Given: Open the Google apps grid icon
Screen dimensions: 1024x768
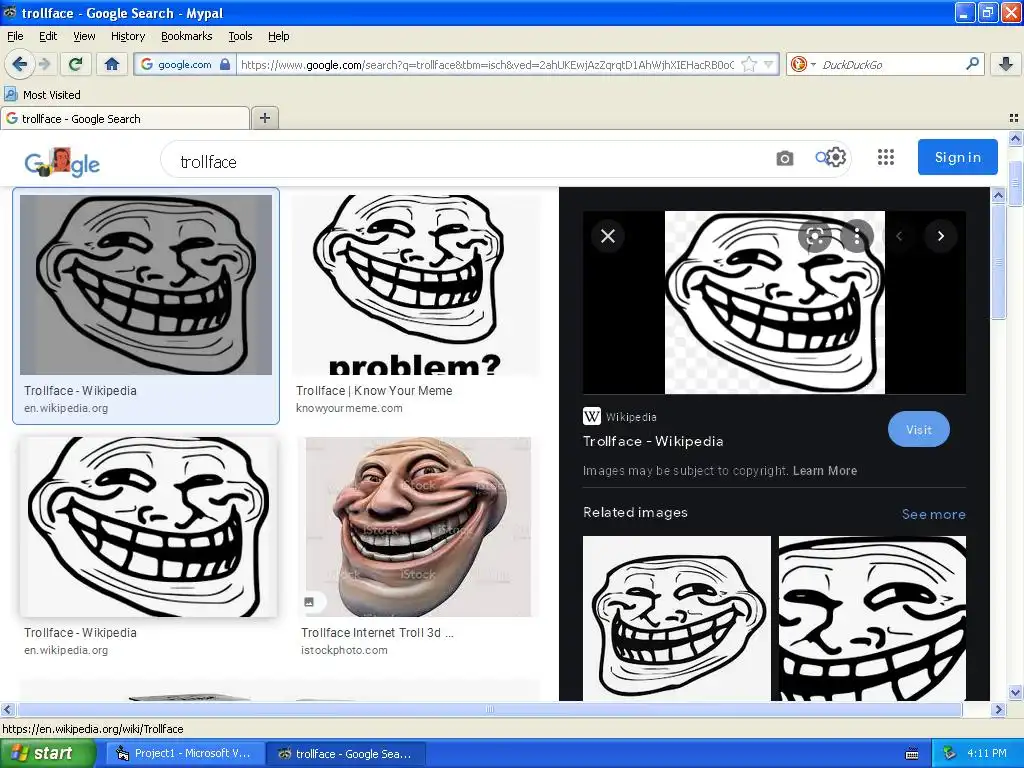Looking at the screenshot, I should (x=886, y=157).
